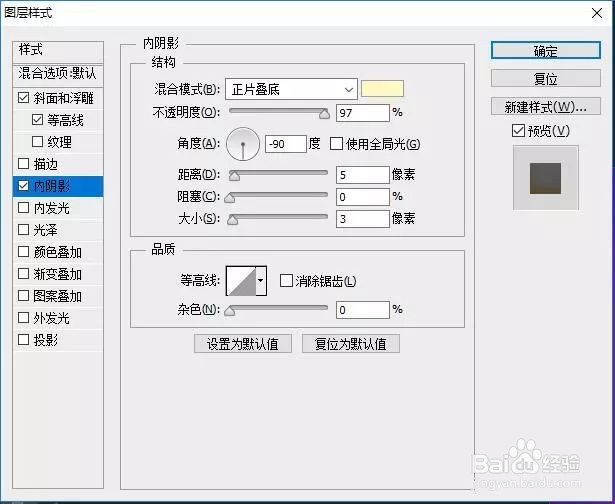Select 外发光 style label
The height and width of the screenshot is (504, 615).
51,318
